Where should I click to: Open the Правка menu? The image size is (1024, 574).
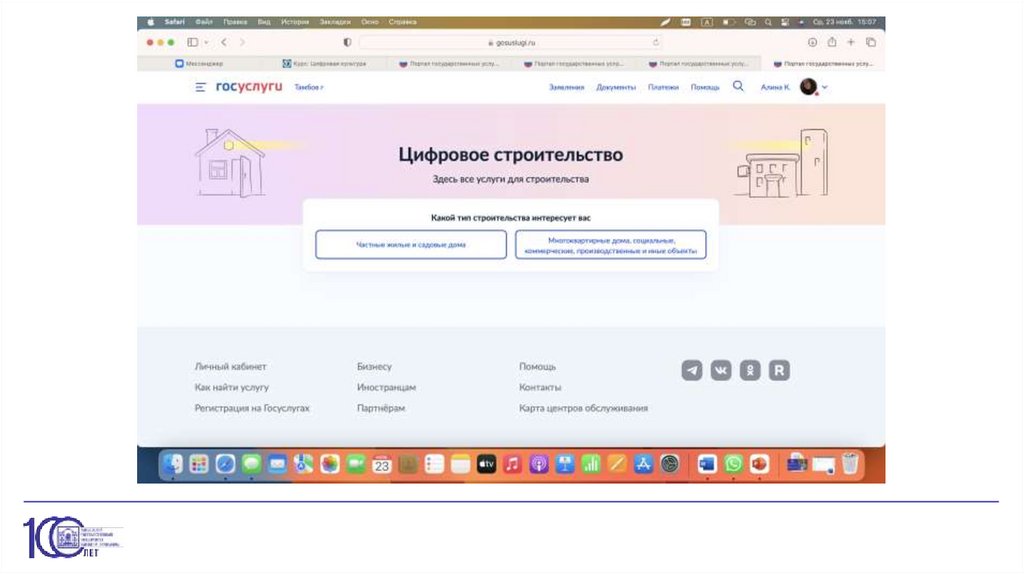pyautogui.click(x=235, y=22)
